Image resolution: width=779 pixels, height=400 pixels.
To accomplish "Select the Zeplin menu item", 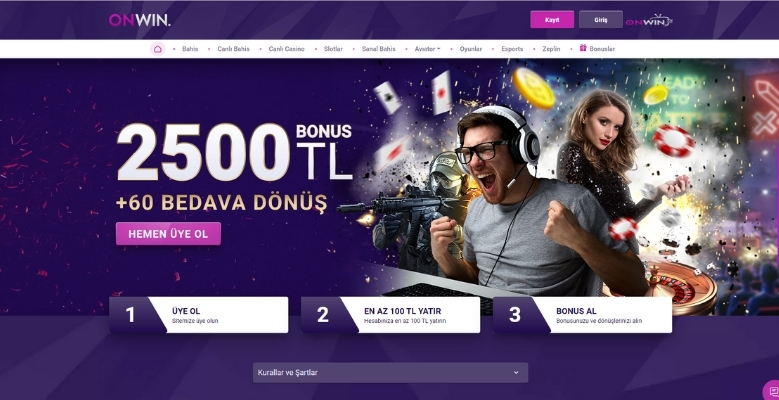I will (x=551, y=49).
